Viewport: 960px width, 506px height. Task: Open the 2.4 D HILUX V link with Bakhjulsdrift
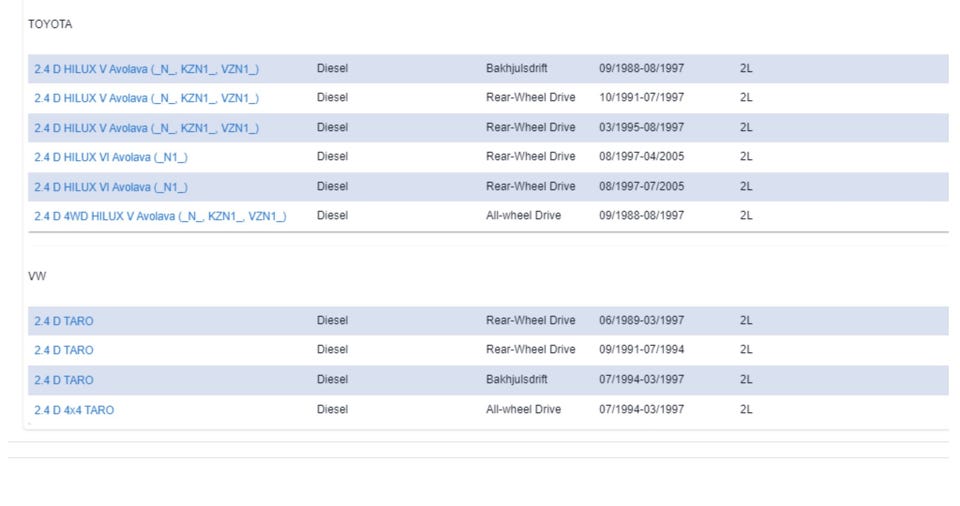(146, 69)
